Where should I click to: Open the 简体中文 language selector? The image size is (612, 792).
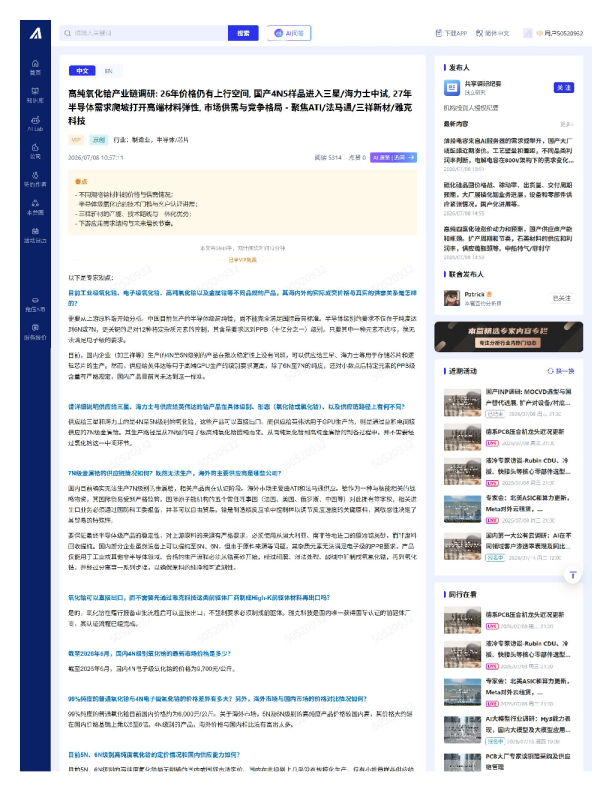(493, 33)
